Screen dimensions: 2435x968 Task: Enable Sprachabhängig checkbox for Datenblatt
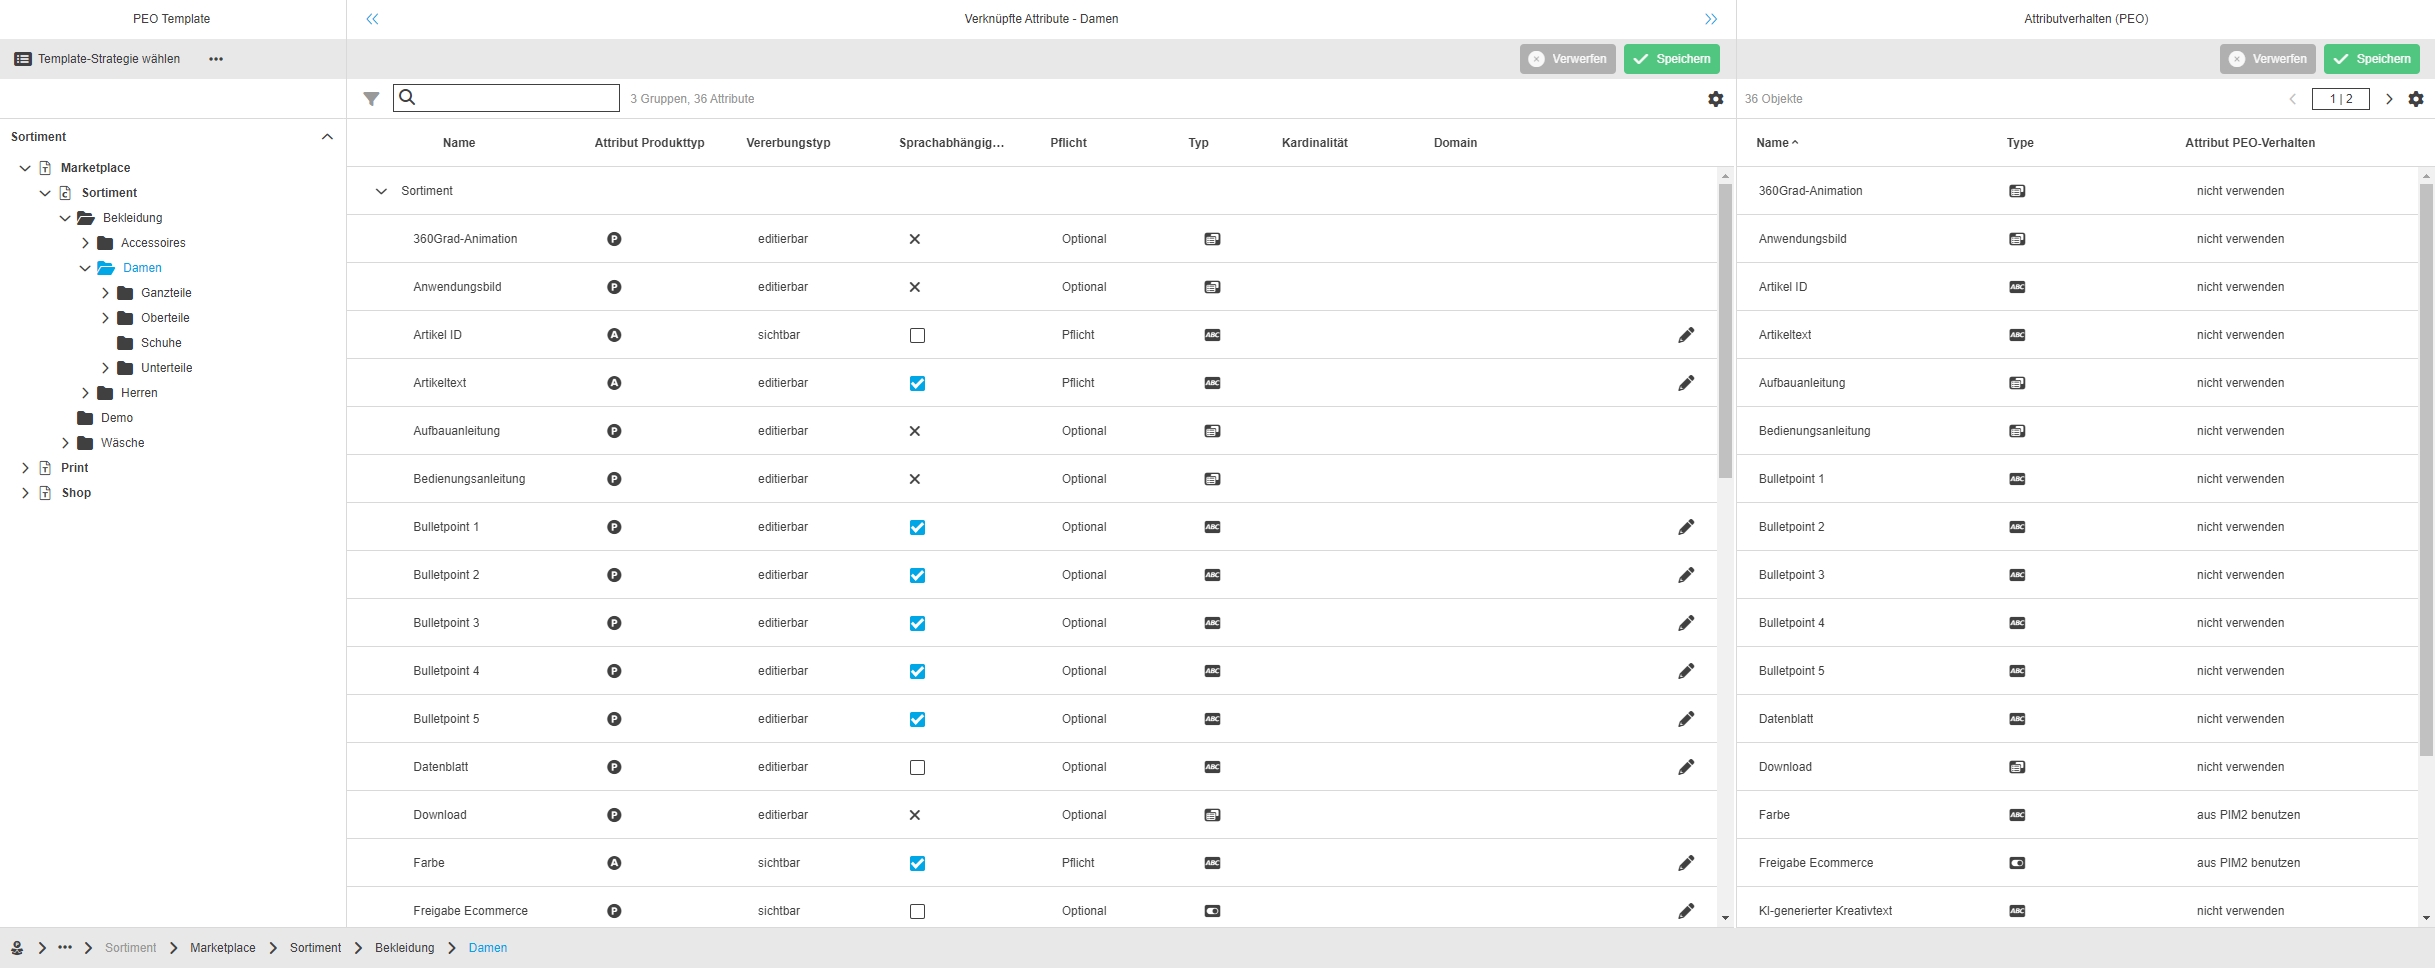[917, 767]
